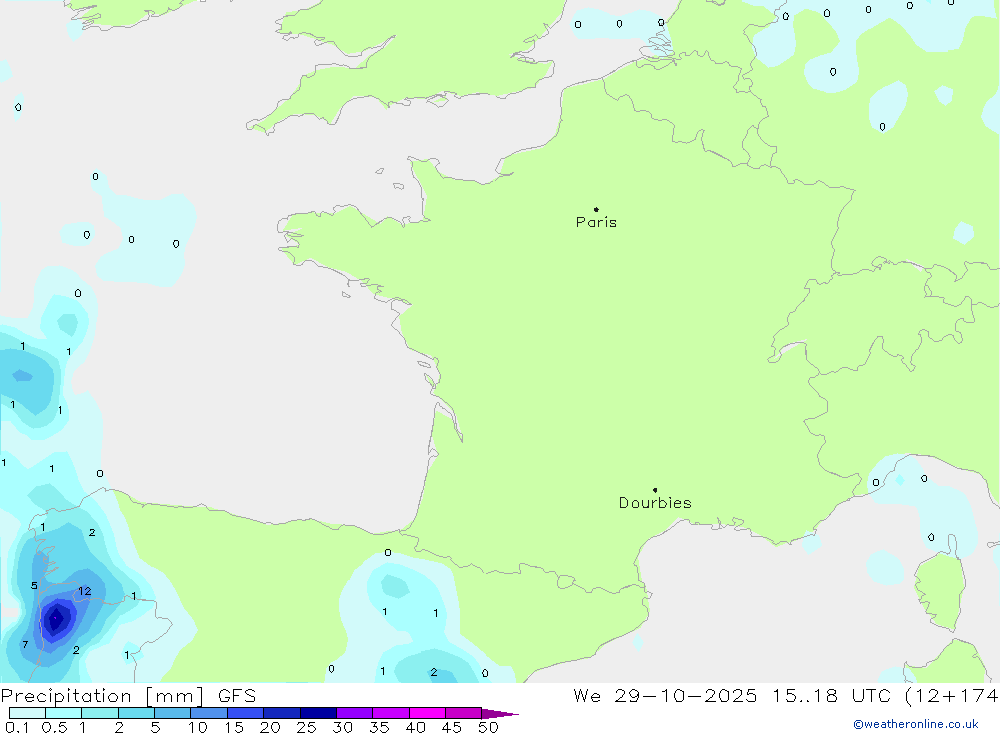Click the "Precipitation [mm]" title text
The height and width of the screenshot is (733, 1000).
[102, 696]
